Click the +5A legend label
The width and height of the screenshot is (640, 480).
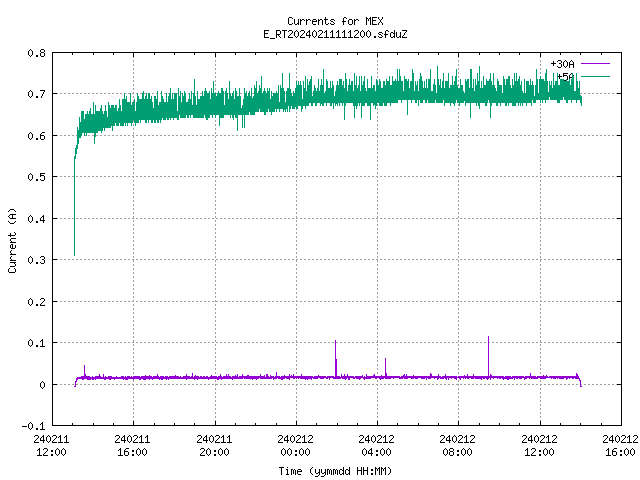(566, 77)
